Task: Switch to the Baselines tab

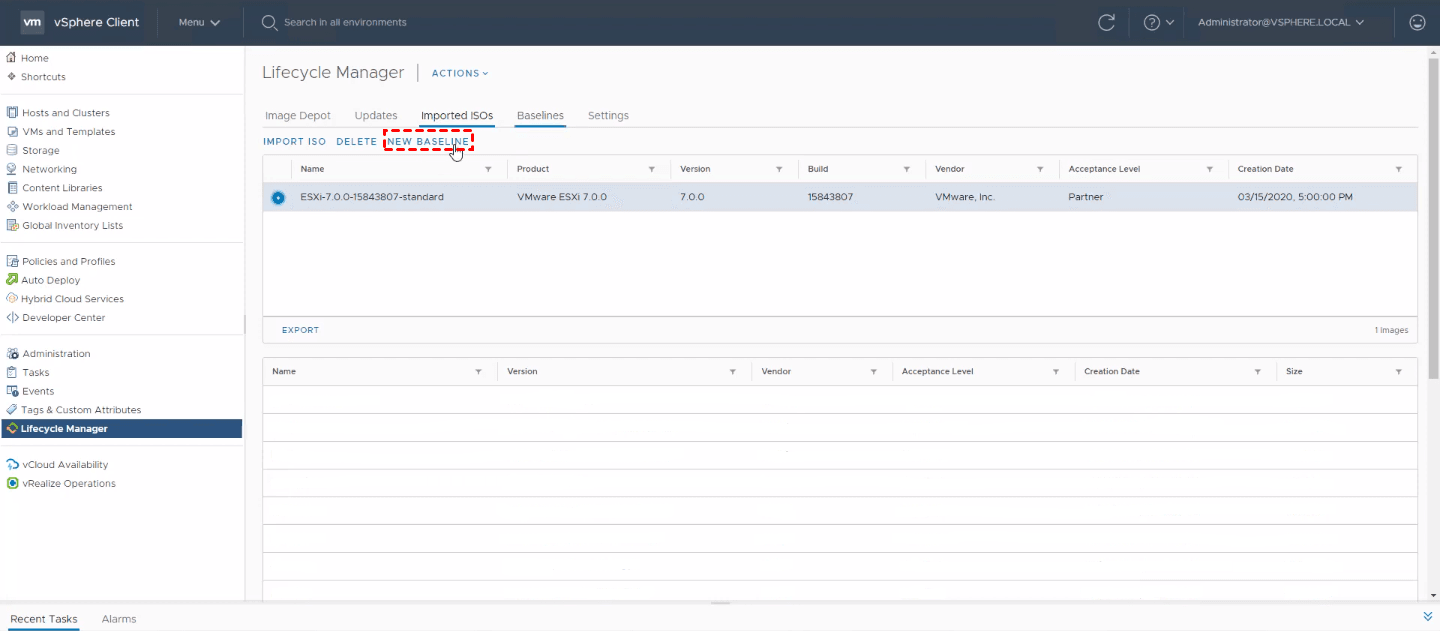Action: 540,115
